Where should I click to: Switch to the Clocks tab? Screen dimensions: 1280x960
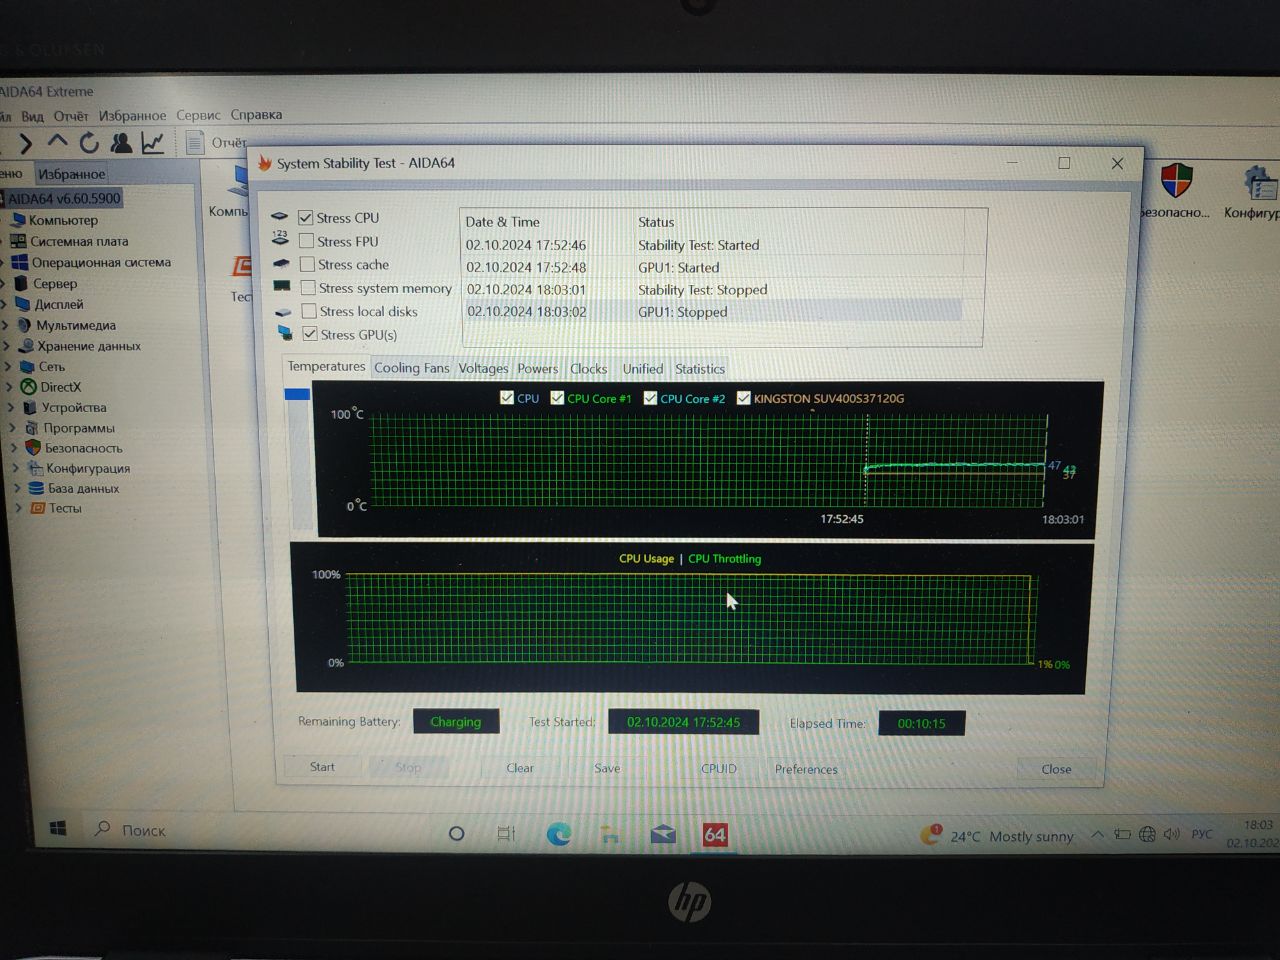588,368
